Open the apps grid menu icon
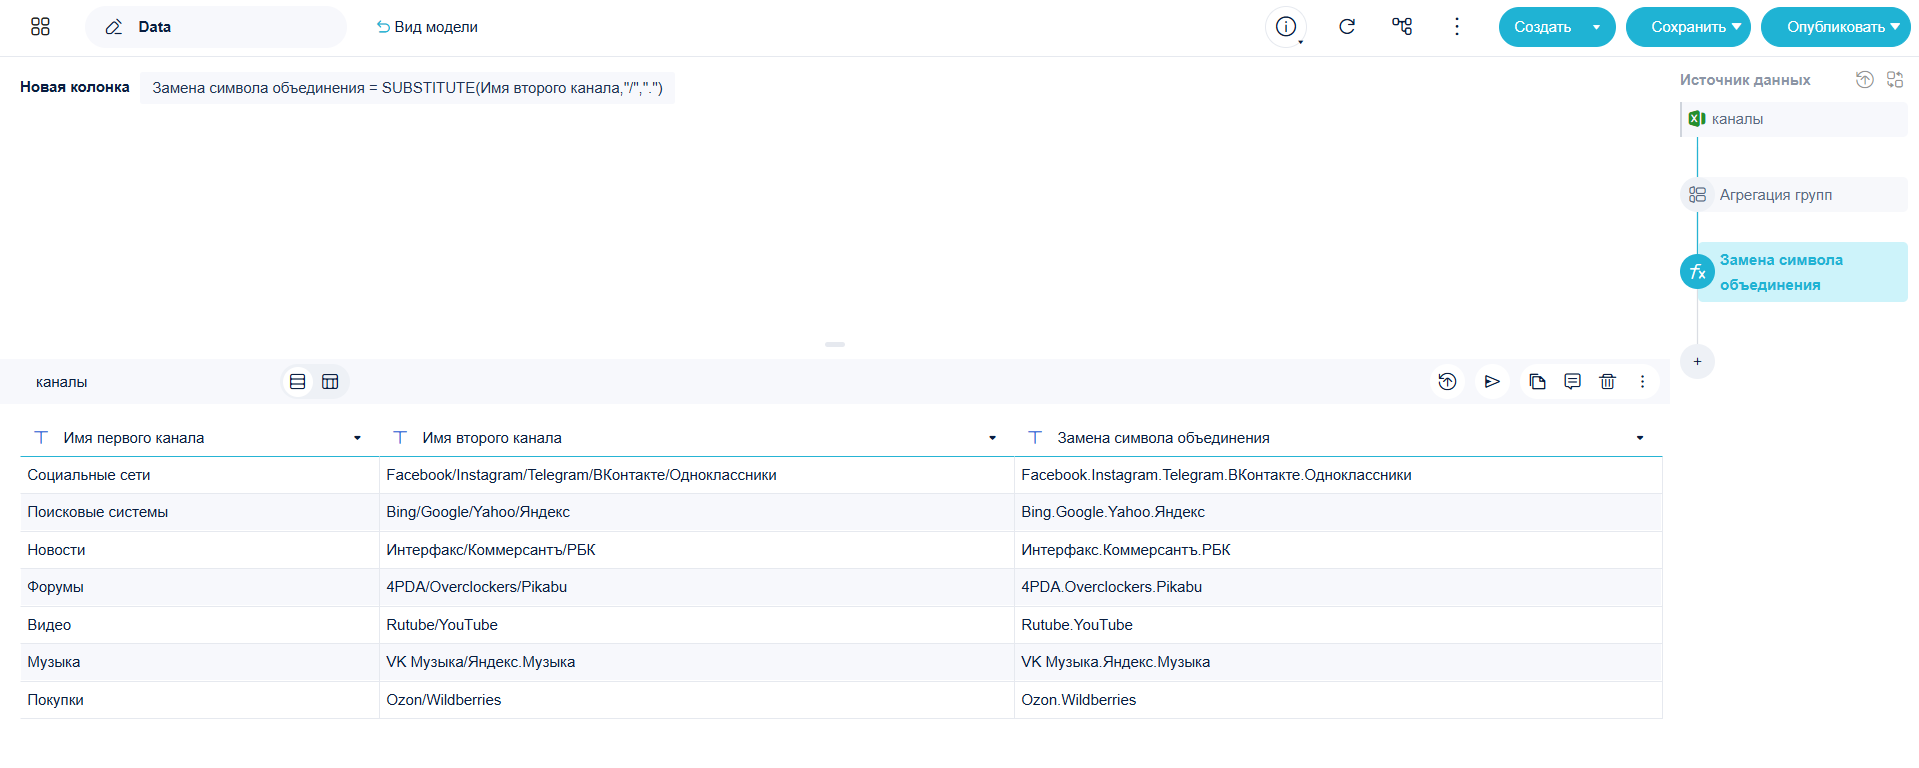Image resolution: width=1919 pixels, height=768 pixels. pos(40,27)
